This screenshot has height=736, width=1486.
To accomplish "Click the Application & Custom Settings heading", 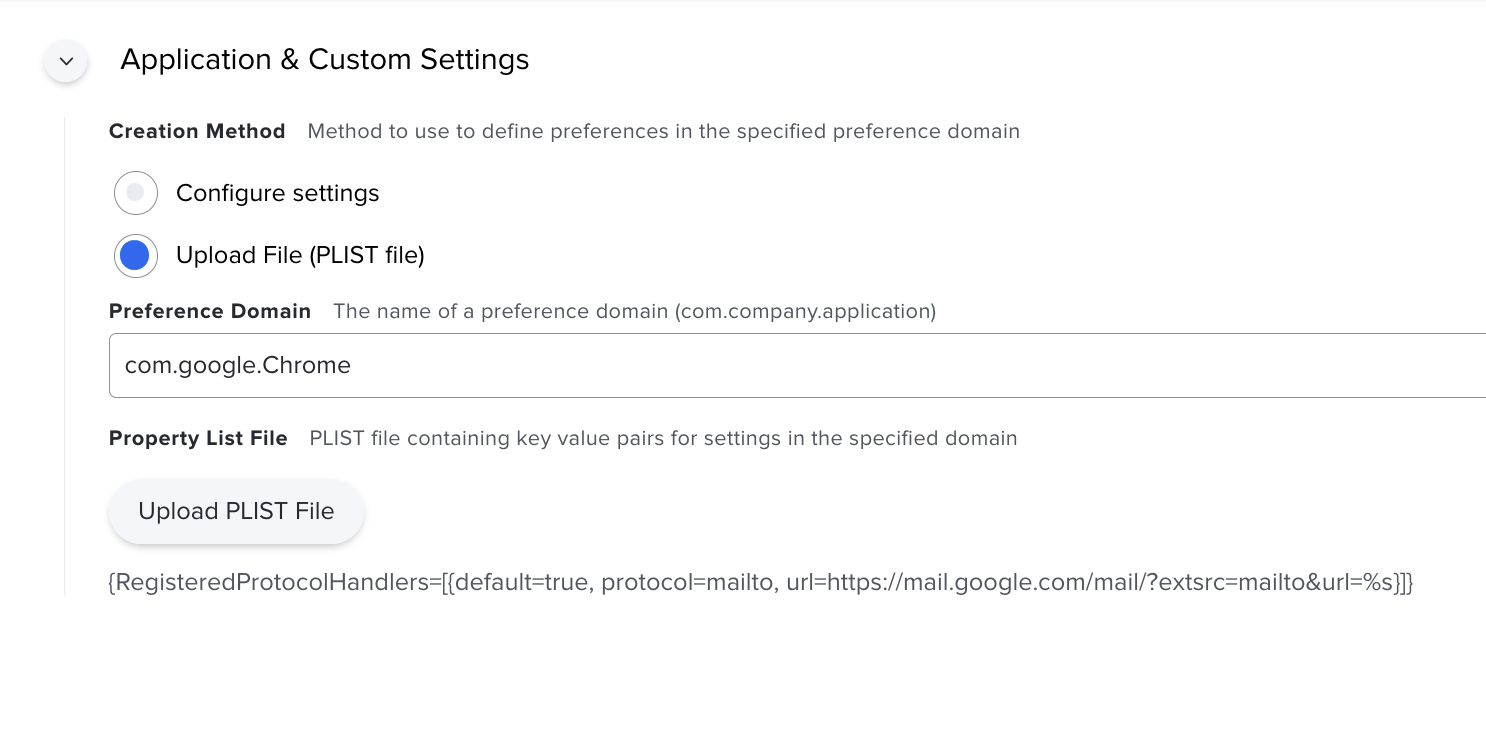I will [x=325, y=60].
